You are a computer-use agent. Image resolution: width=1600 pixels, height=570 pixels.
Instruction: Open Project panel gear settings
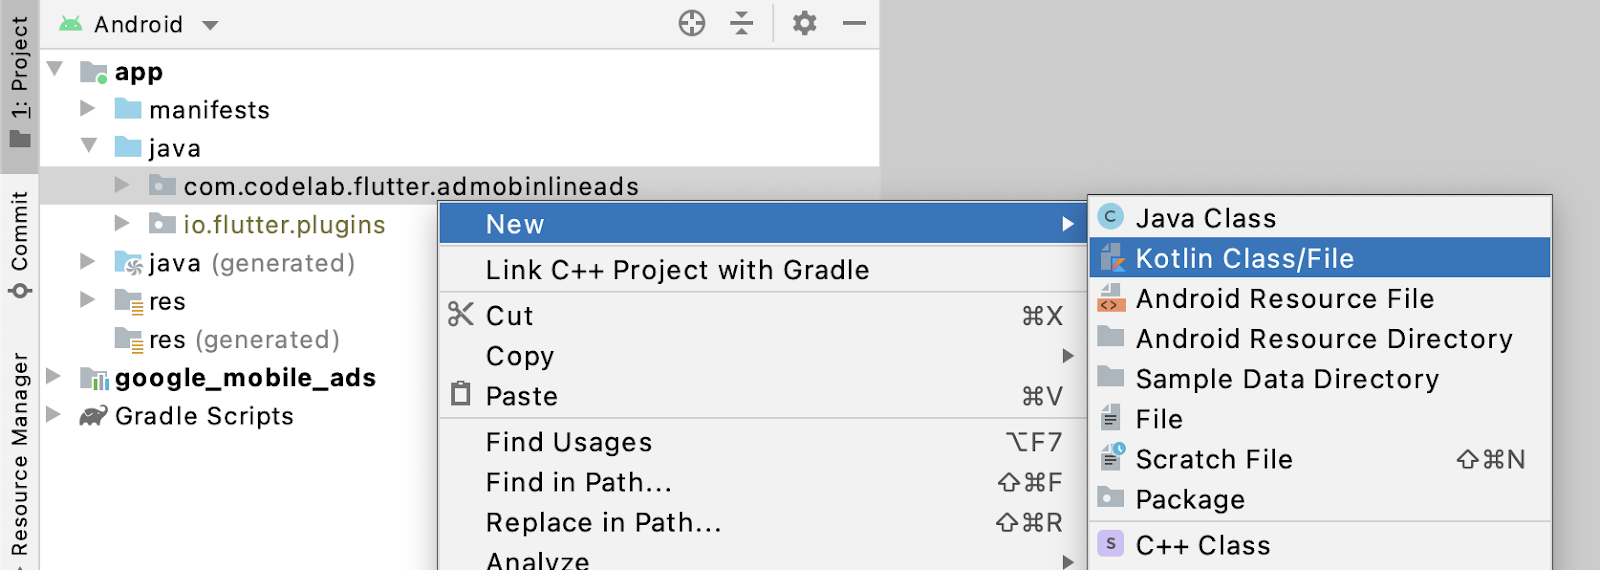tap(805, 23)
